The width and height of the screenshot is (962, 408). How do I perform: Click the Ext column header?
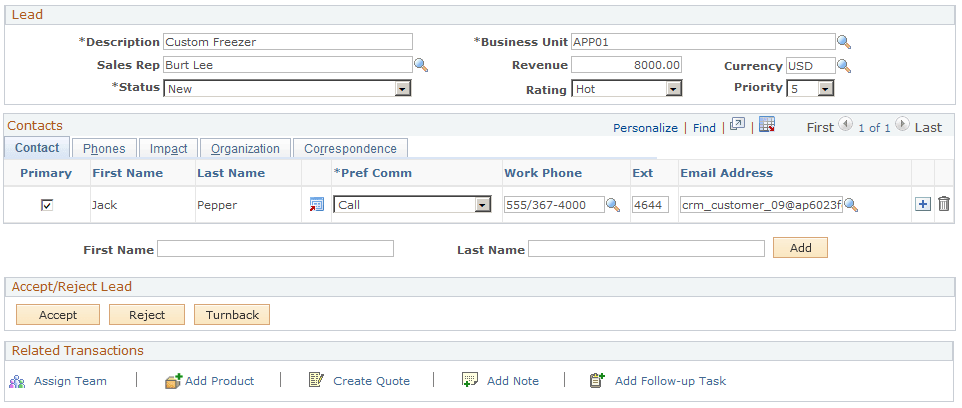coord(642,173)
